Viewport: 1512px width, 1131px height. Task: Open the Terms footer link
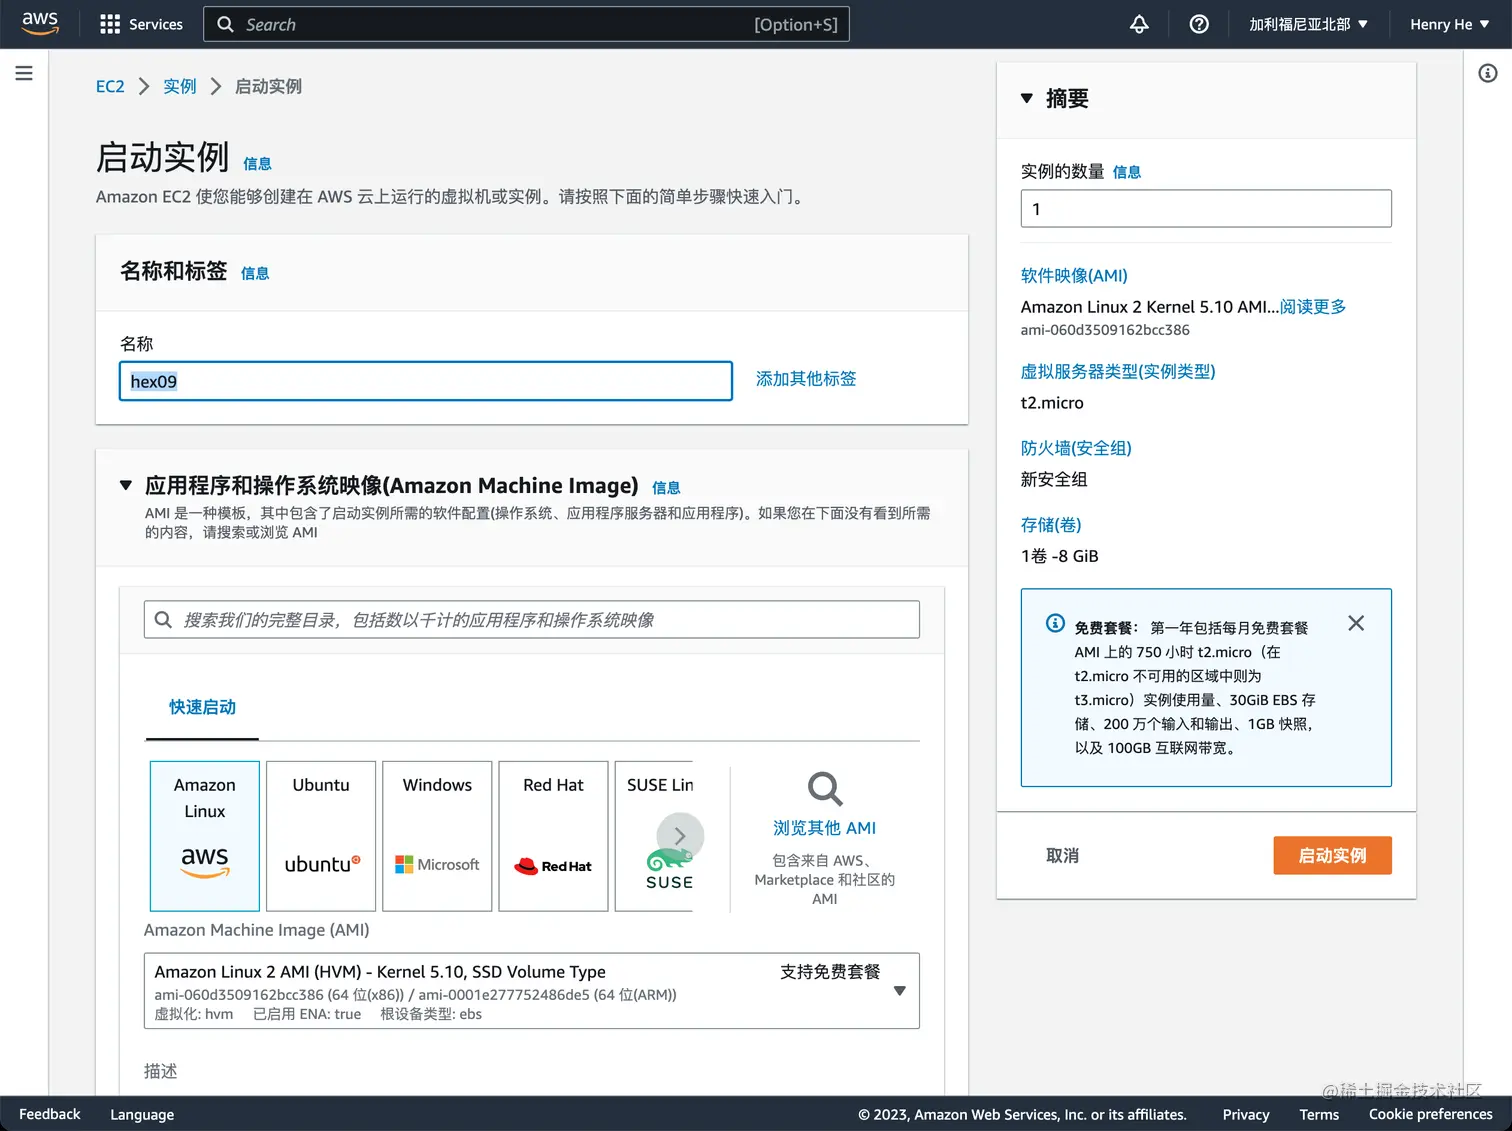click(x=1319, y=1114)
